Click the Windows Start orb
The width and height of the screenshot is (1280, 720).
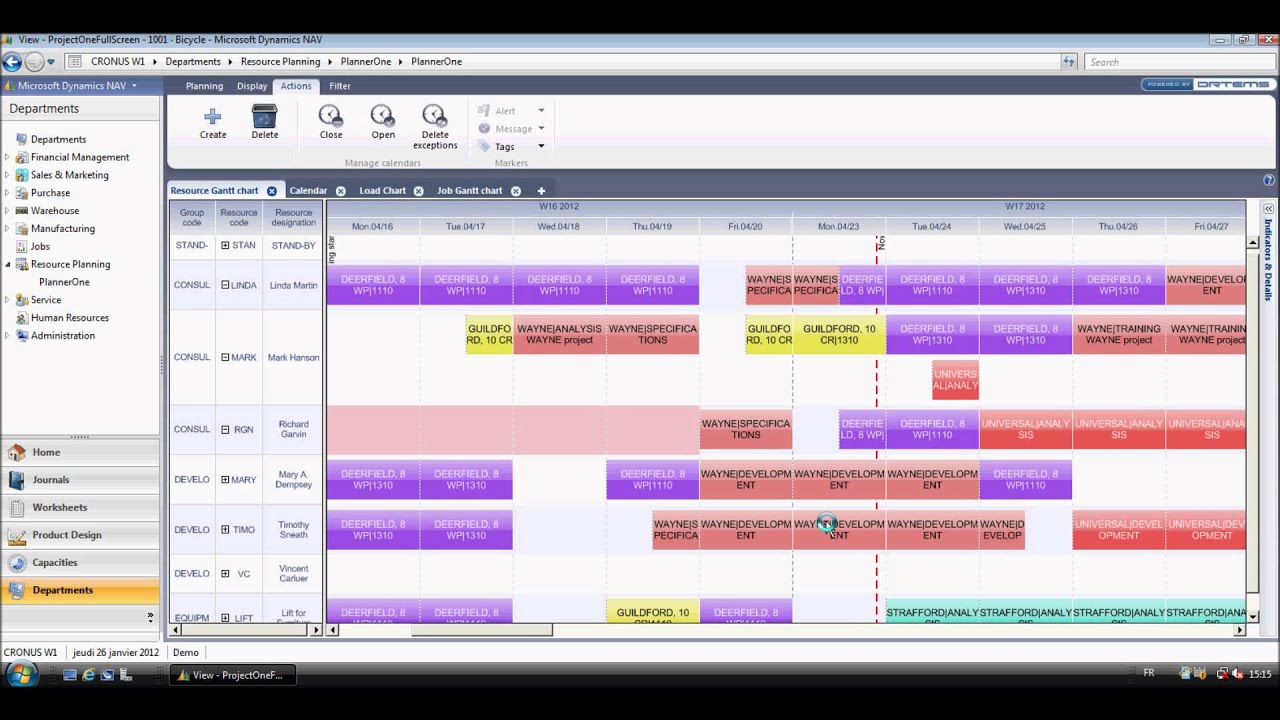21,675
